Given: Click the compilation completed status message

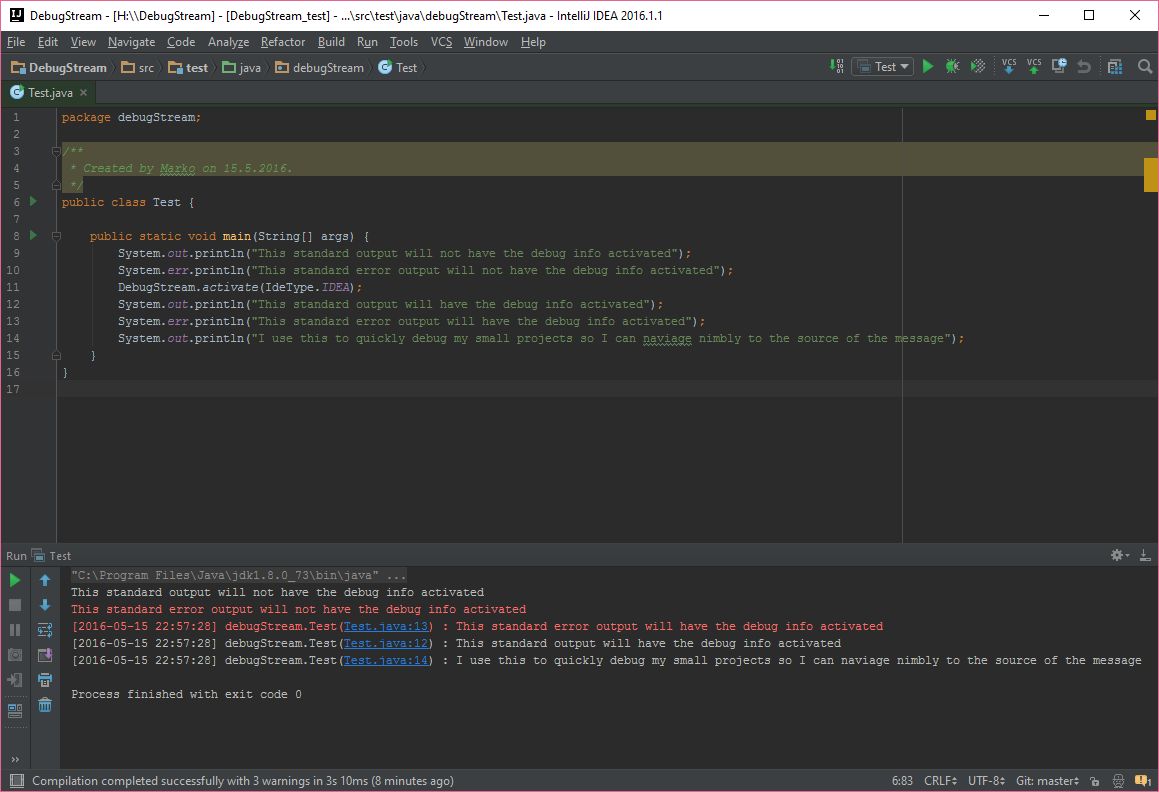Looking at the screenshot, I should coord(242,781).
